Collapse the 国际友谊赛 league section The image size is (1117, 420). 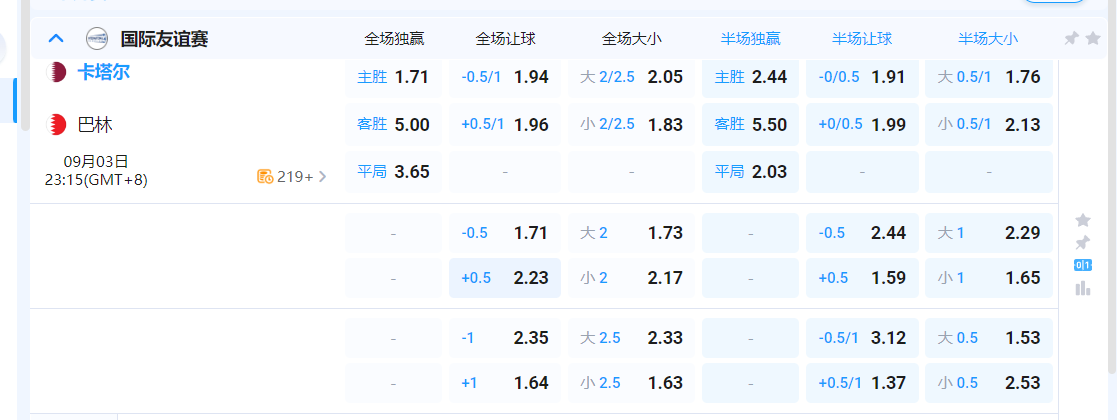[x=56, y=39]
